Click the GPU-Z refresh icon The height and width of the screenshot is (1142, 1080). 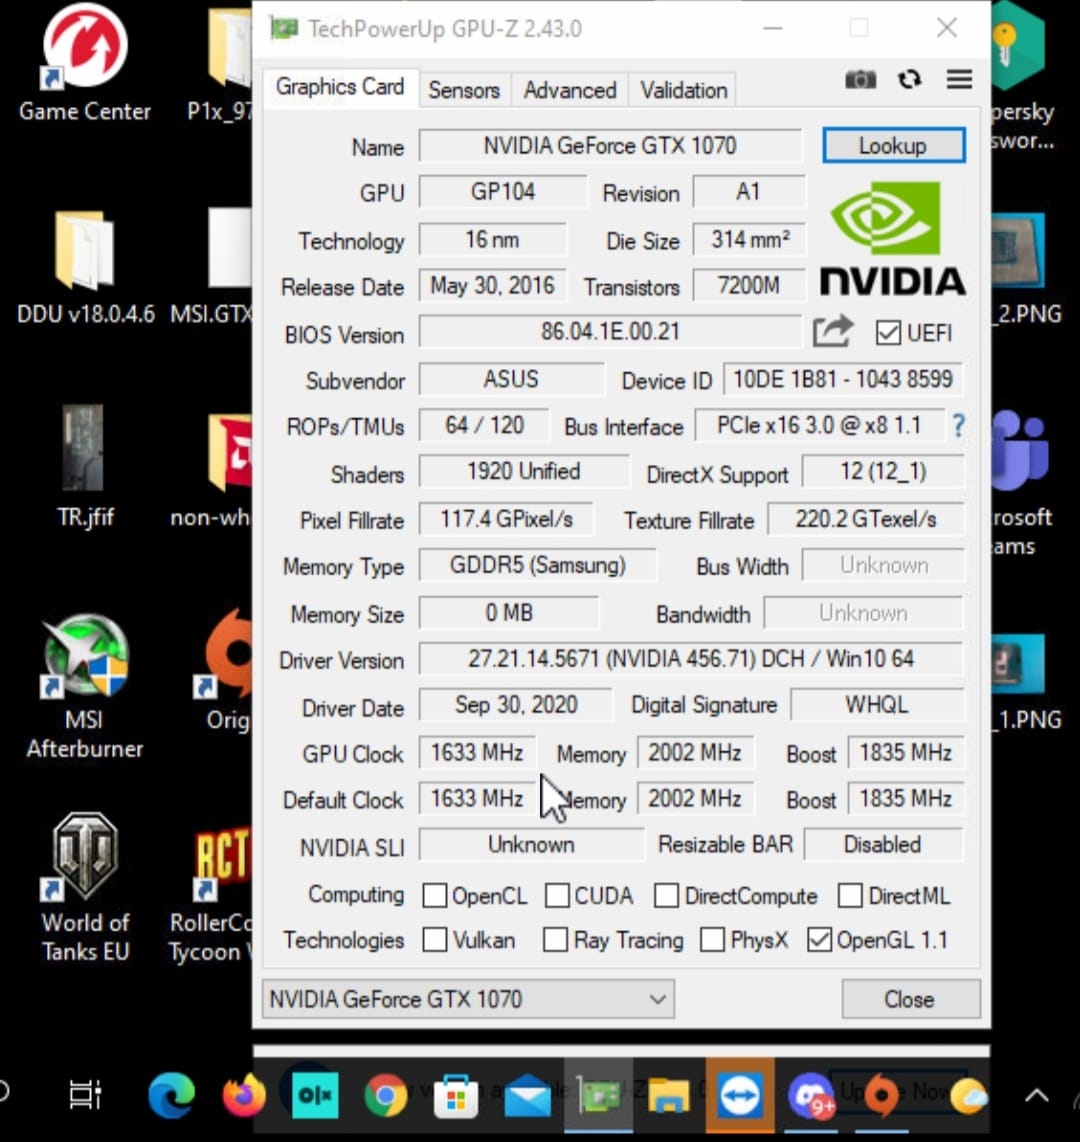pyautogui.click(x=909, y=79)
